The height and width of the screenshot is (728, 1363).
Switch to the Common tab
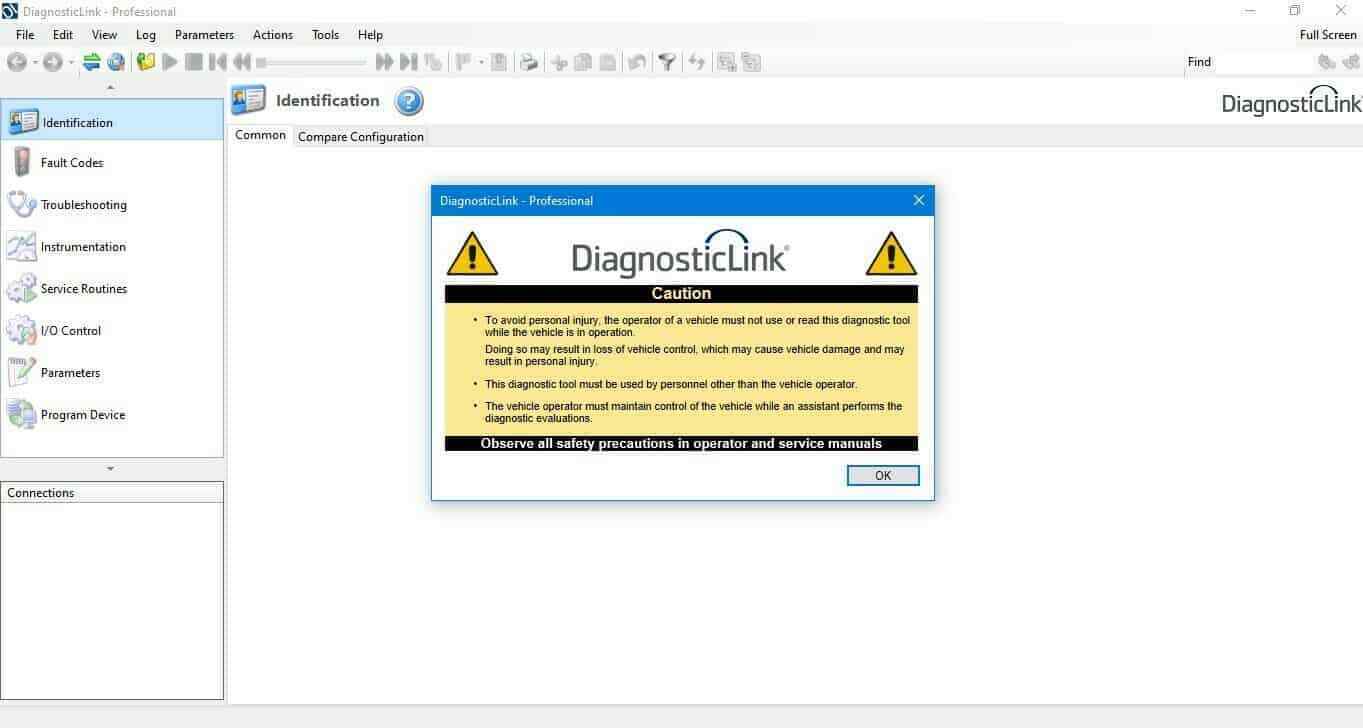pyautogui.click(x=261, y=135)
